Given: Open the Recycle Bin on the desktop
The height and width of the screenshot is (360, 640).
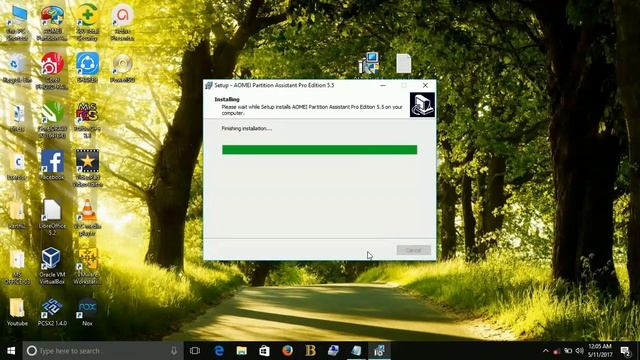Looking at the screenshot, I should 17,68.
